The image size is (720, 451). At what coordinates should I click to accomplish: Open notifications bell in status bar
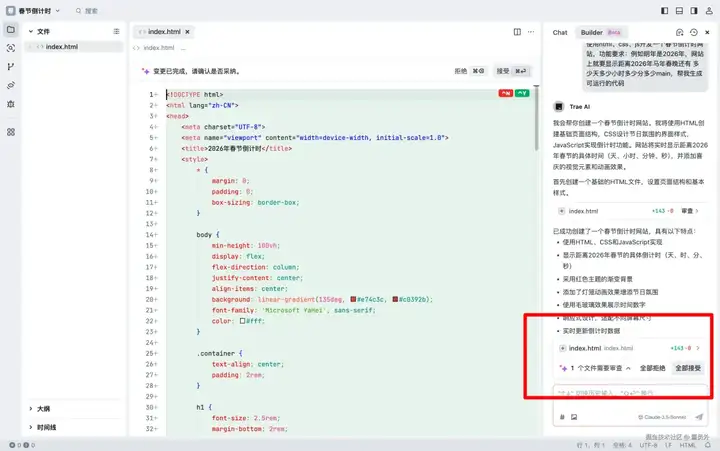pyautogui.click(x=708, y=445)
